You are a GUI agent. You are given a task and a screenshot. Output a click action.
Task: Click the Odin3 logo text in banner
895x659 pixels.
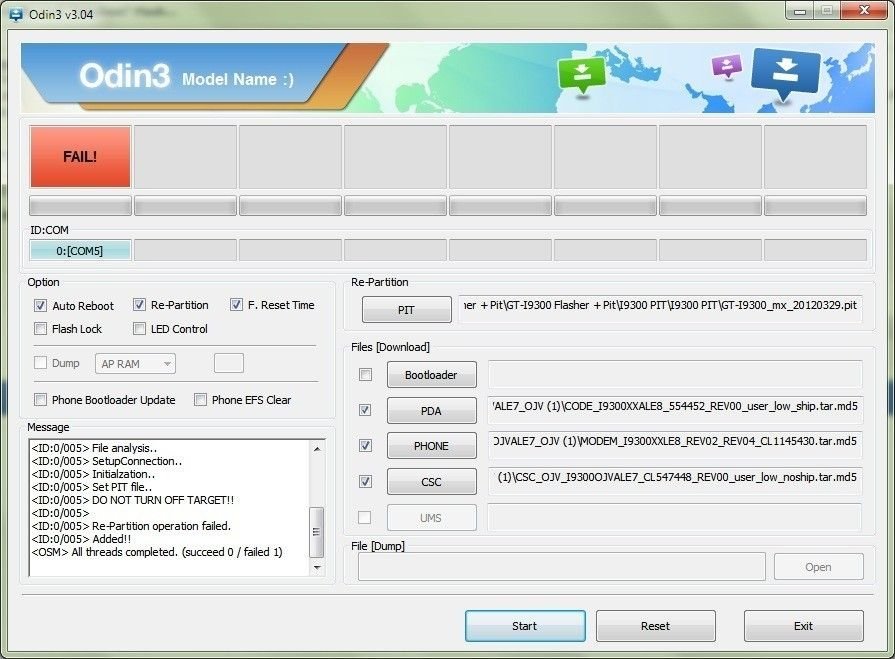[124, 75]
